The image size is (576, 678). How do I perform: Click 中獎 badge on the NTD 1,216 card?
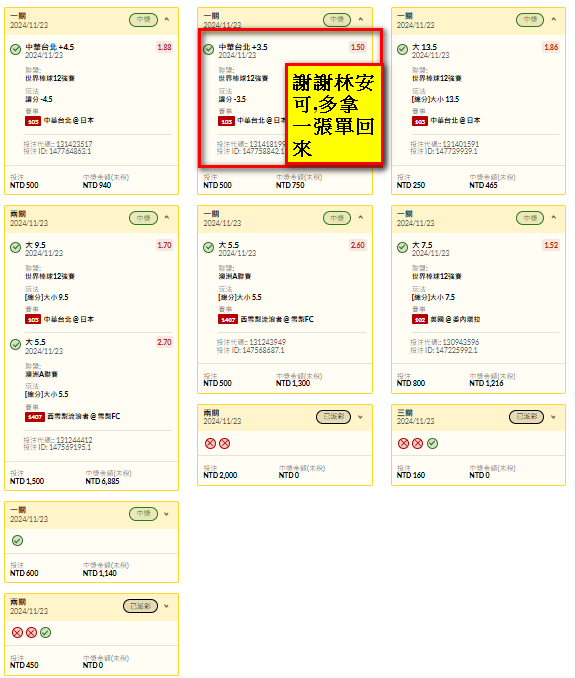530,218
